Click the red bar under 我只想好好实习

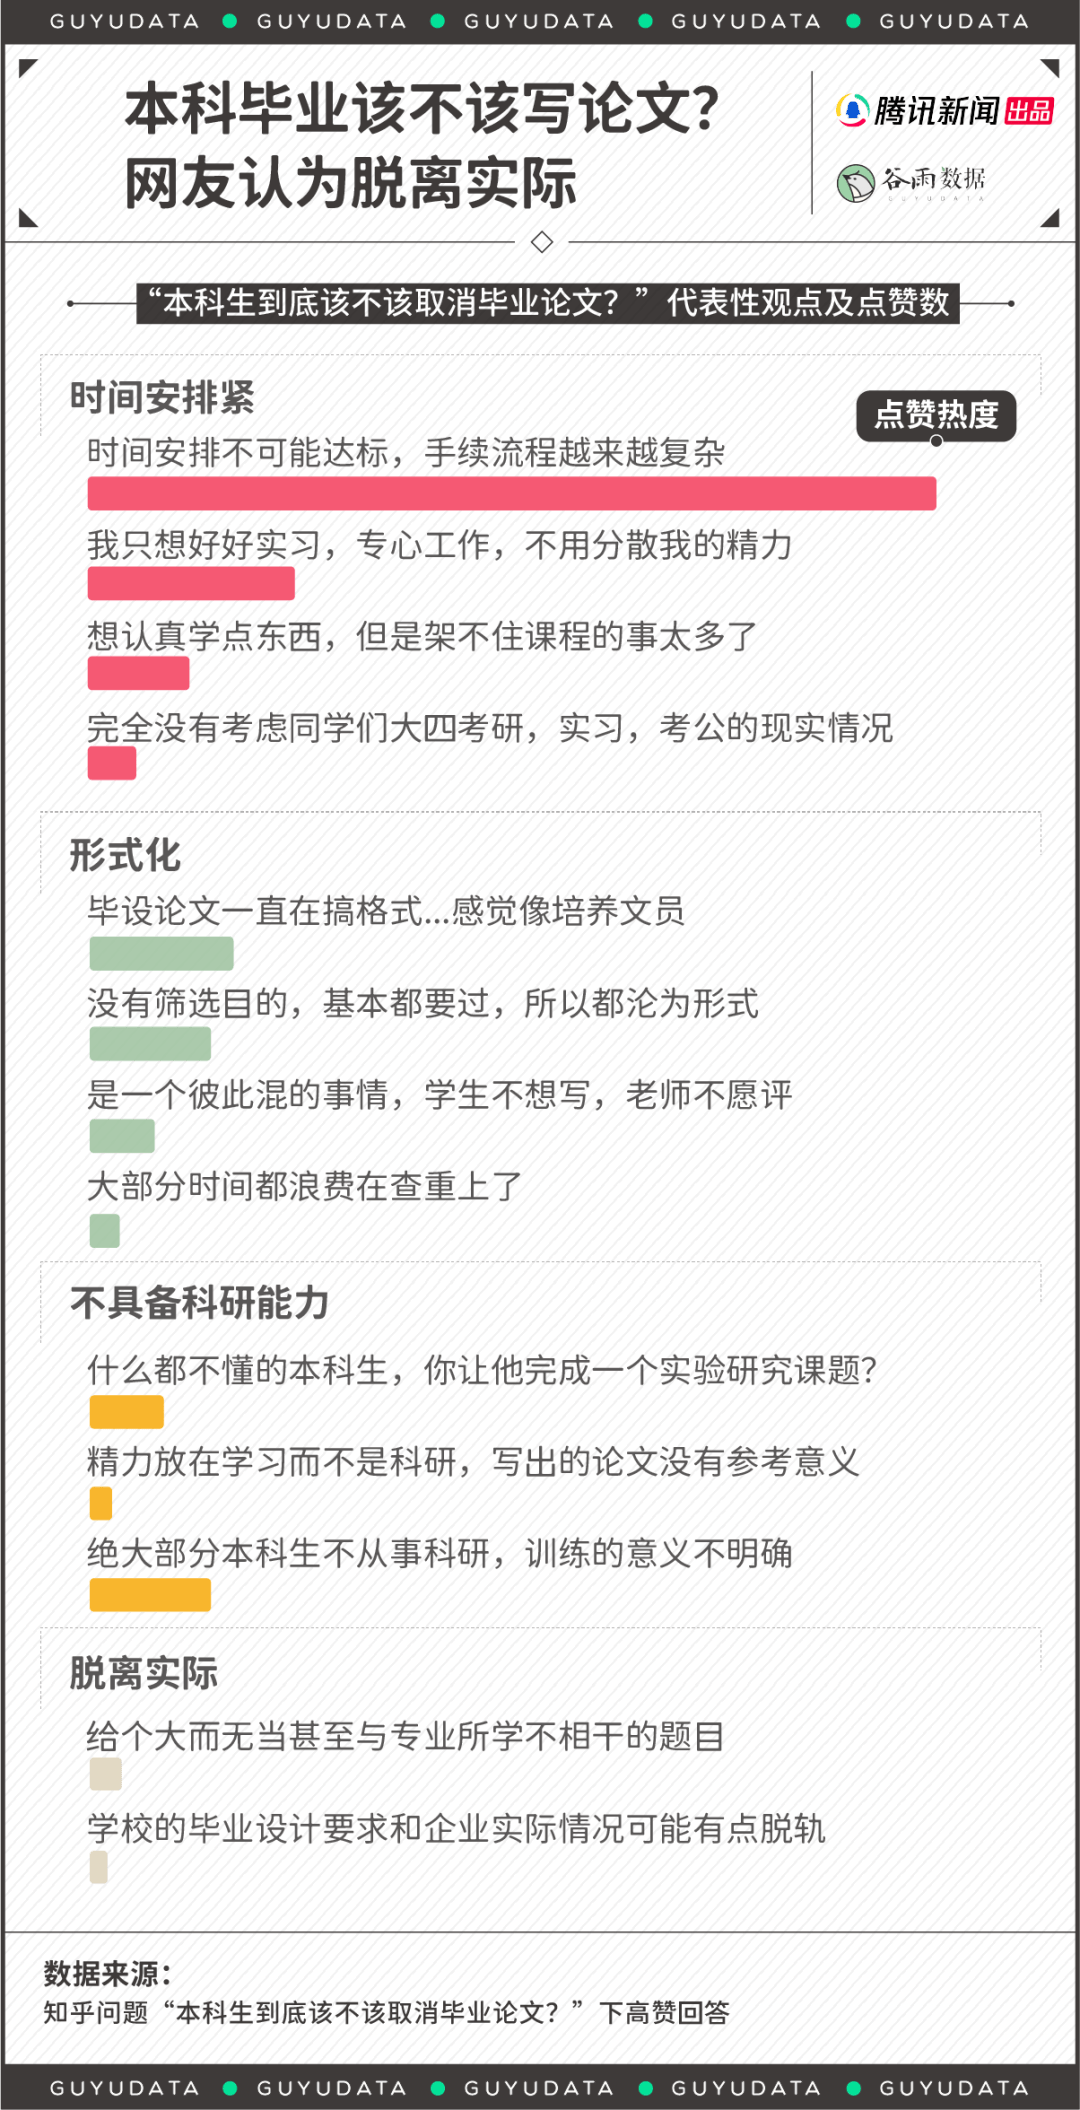(191, 584)
